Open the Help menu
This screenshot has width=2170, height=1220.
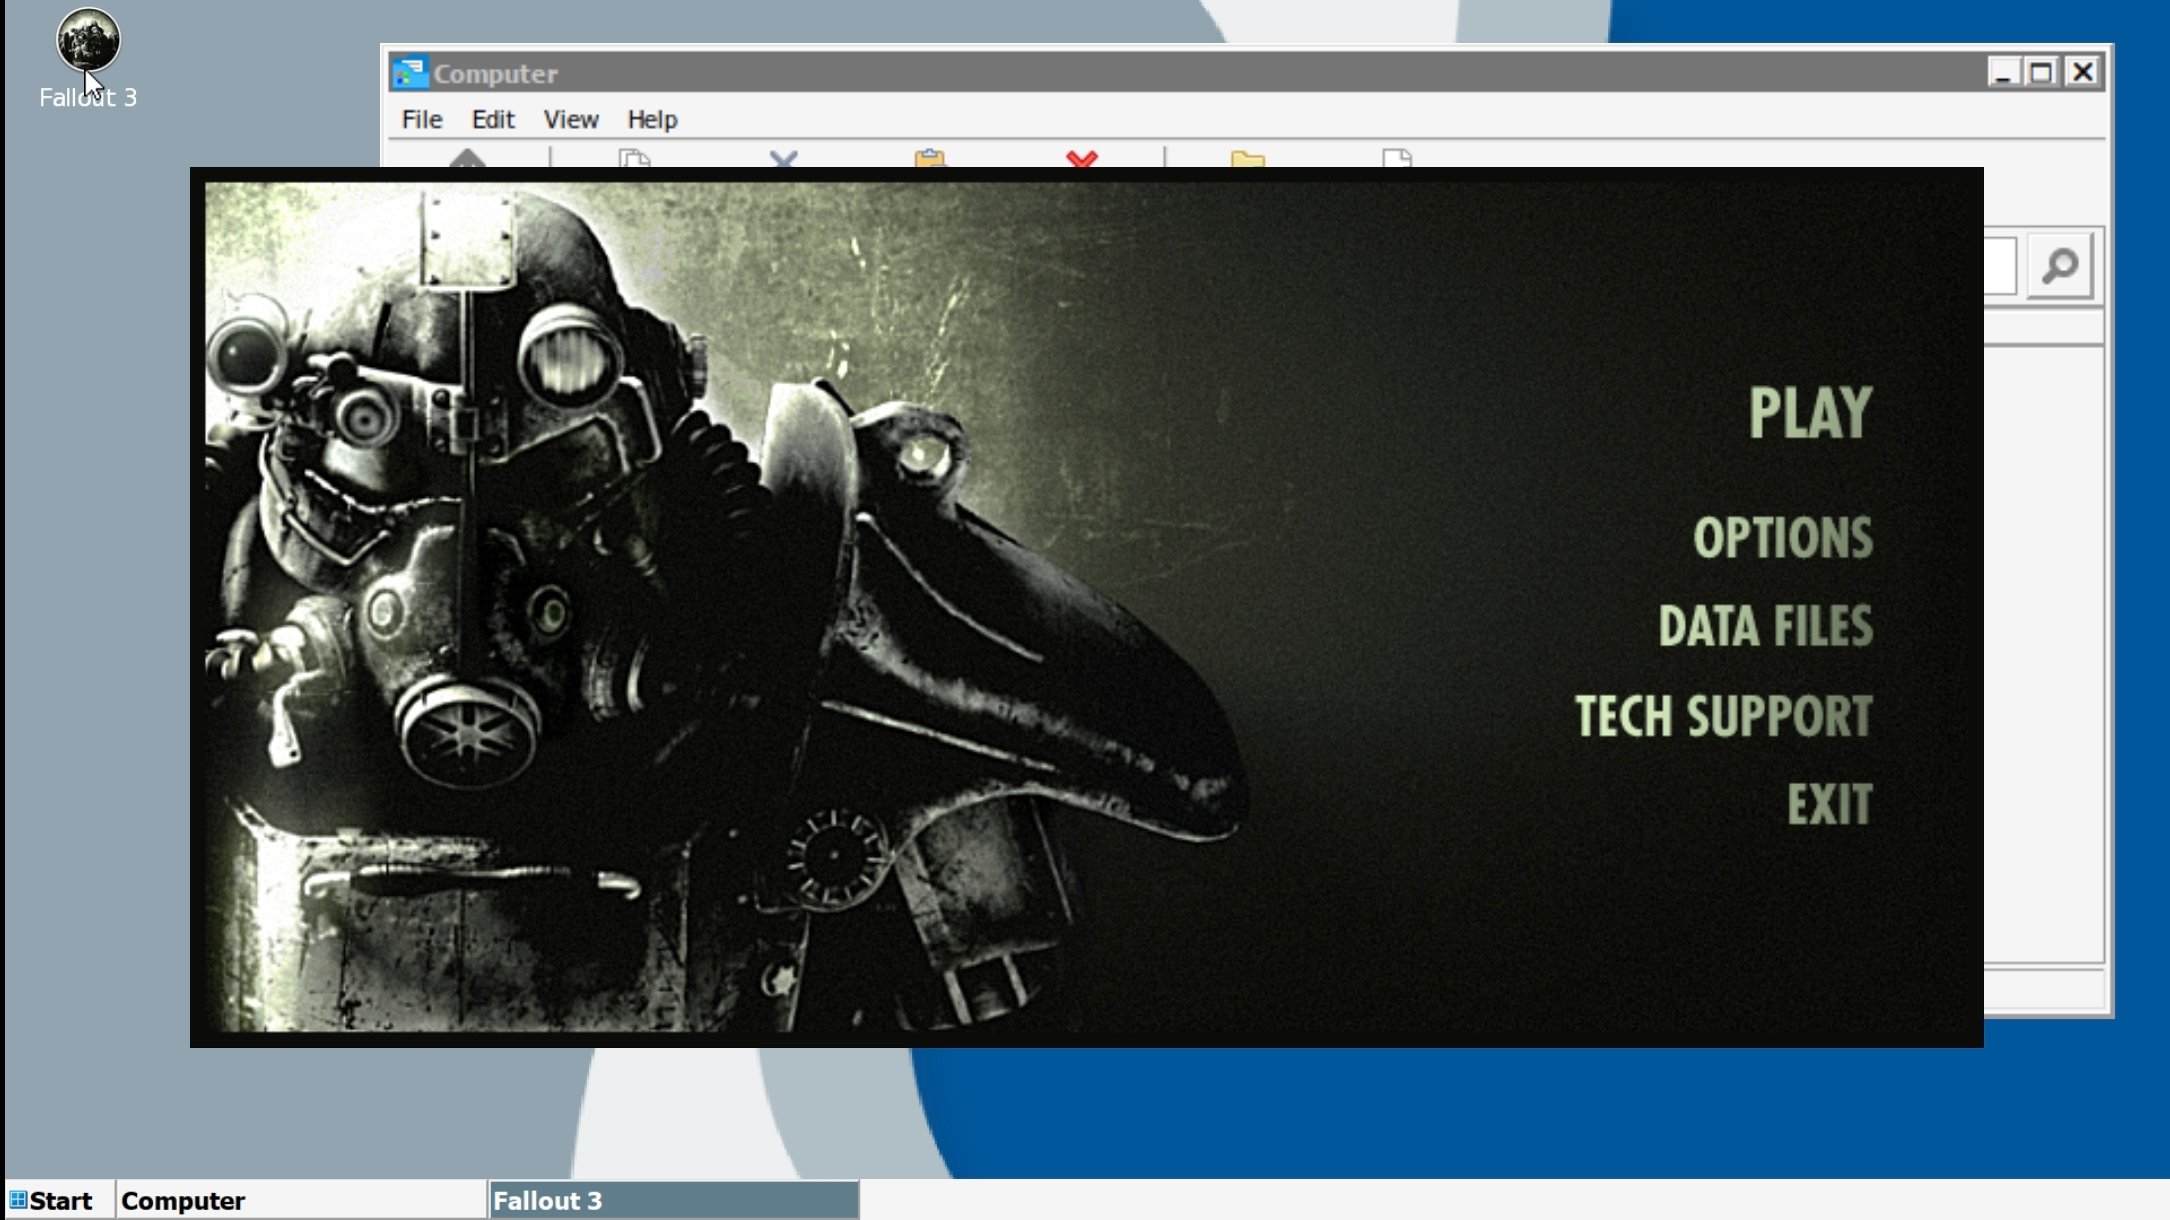[652, 119]
